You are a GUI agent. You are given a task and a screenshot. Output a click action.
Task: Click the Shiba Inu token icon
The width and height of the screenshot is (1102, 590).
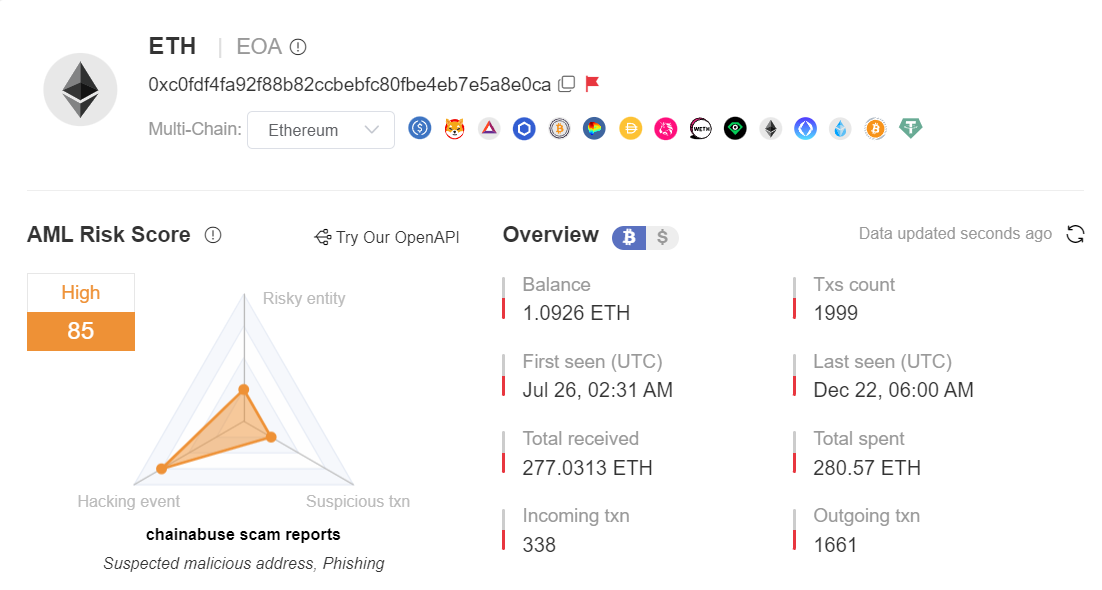(455, 128)
